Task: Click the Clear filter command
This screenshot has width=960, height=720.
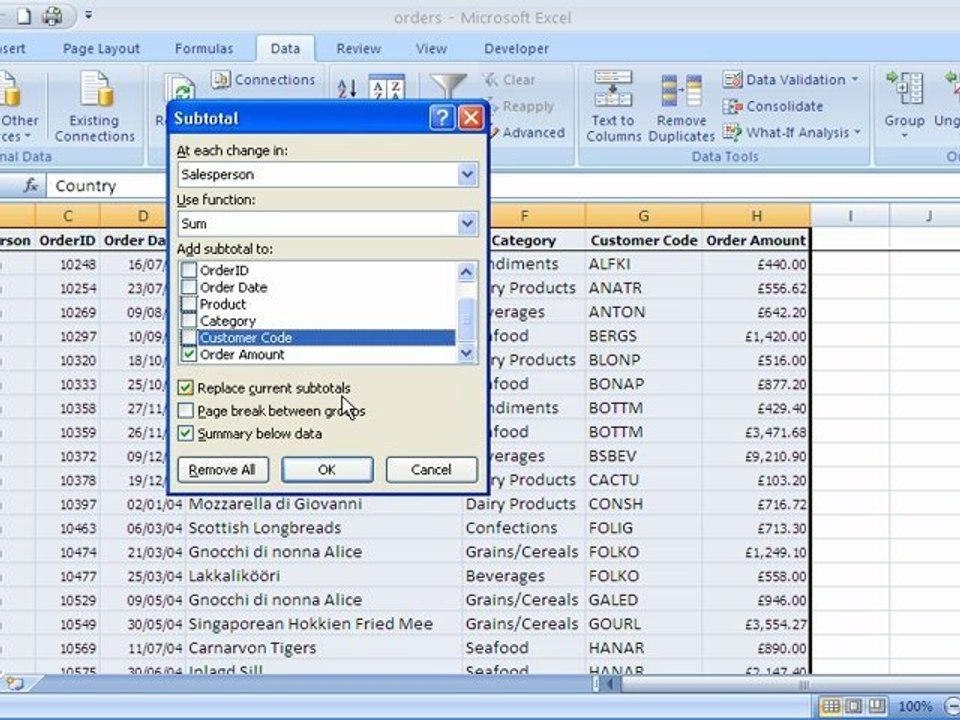Action: pyautogui.click(x=509, y=80)
